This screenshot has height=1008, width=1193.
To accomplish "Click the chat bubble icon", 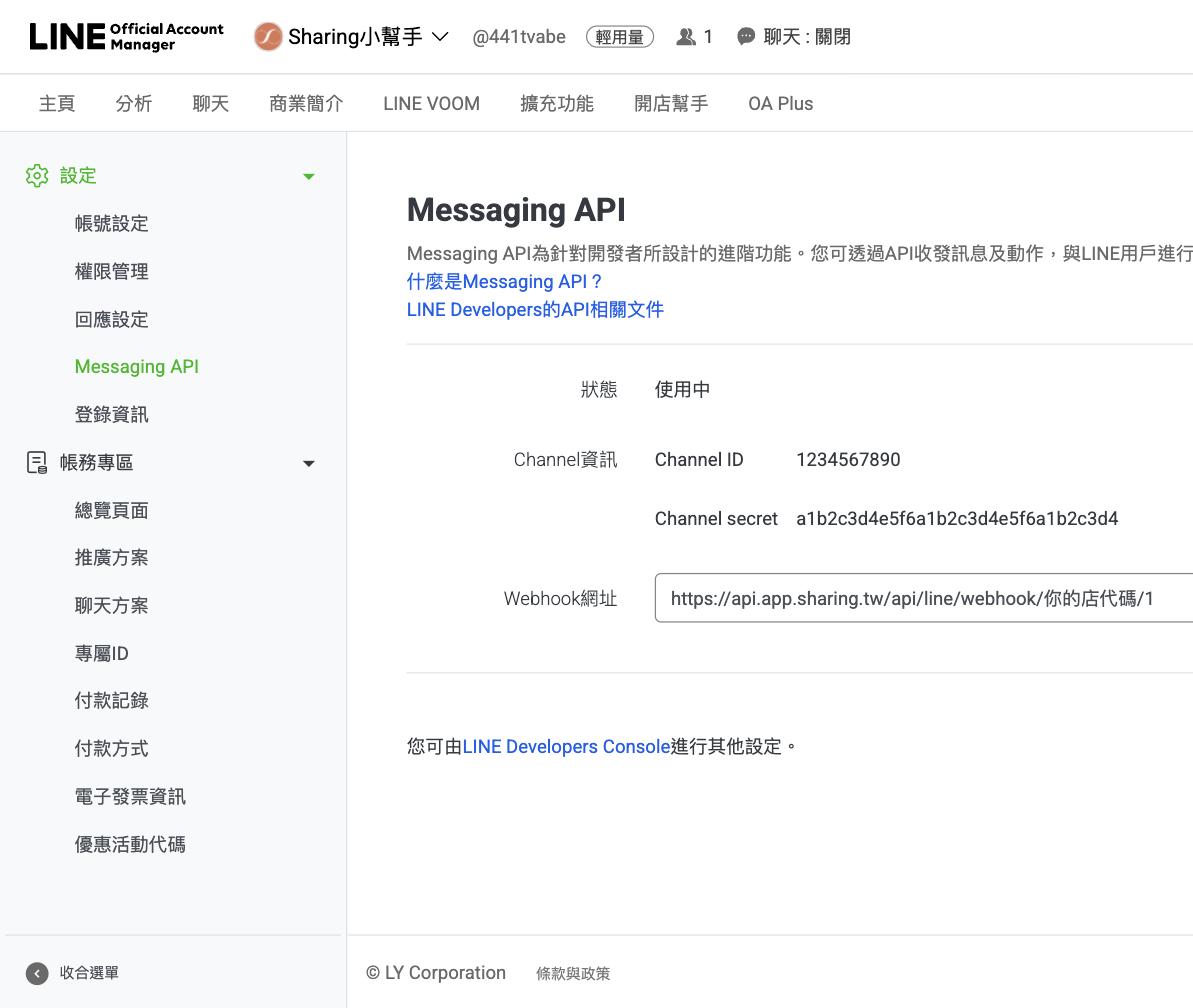I will click(x=746, y=37).
